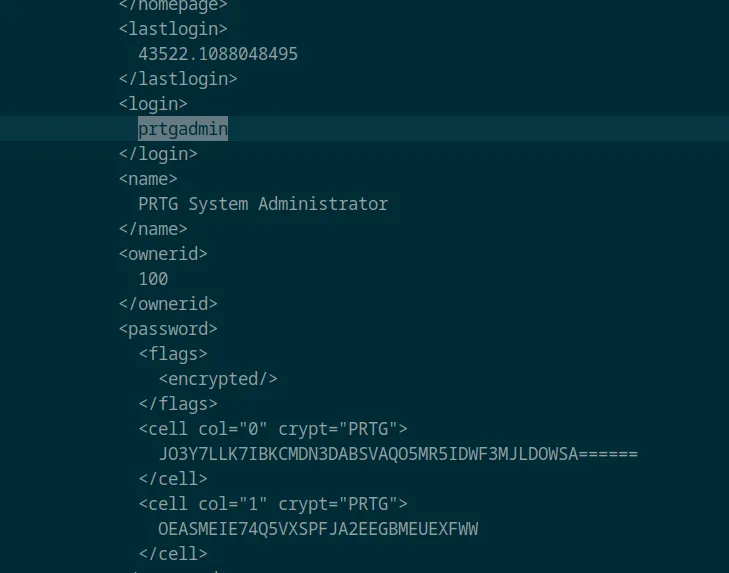Click the opening login tag

[153, 104]
